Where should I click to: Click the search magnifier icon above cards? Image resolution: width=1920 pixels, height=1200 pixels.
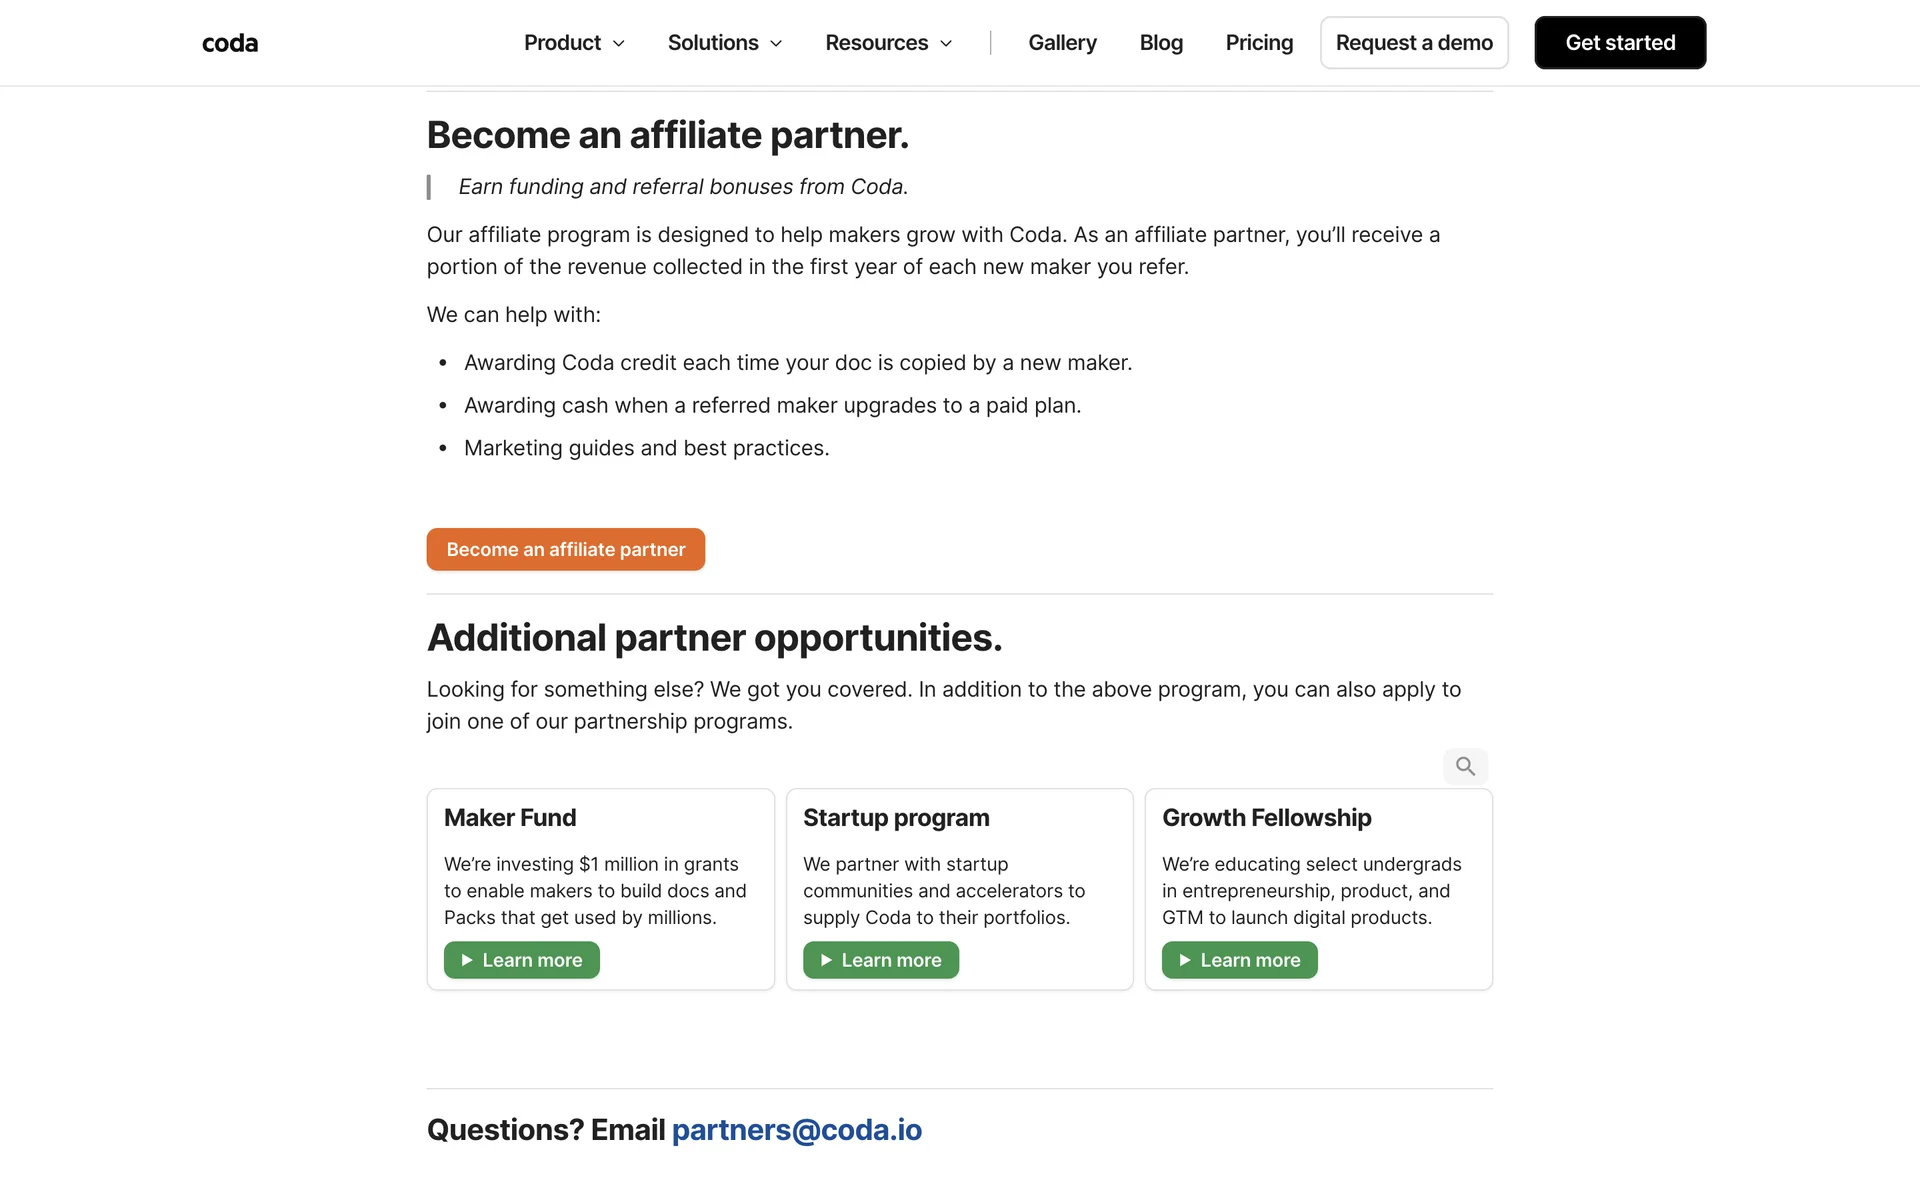coord(1465,766)
